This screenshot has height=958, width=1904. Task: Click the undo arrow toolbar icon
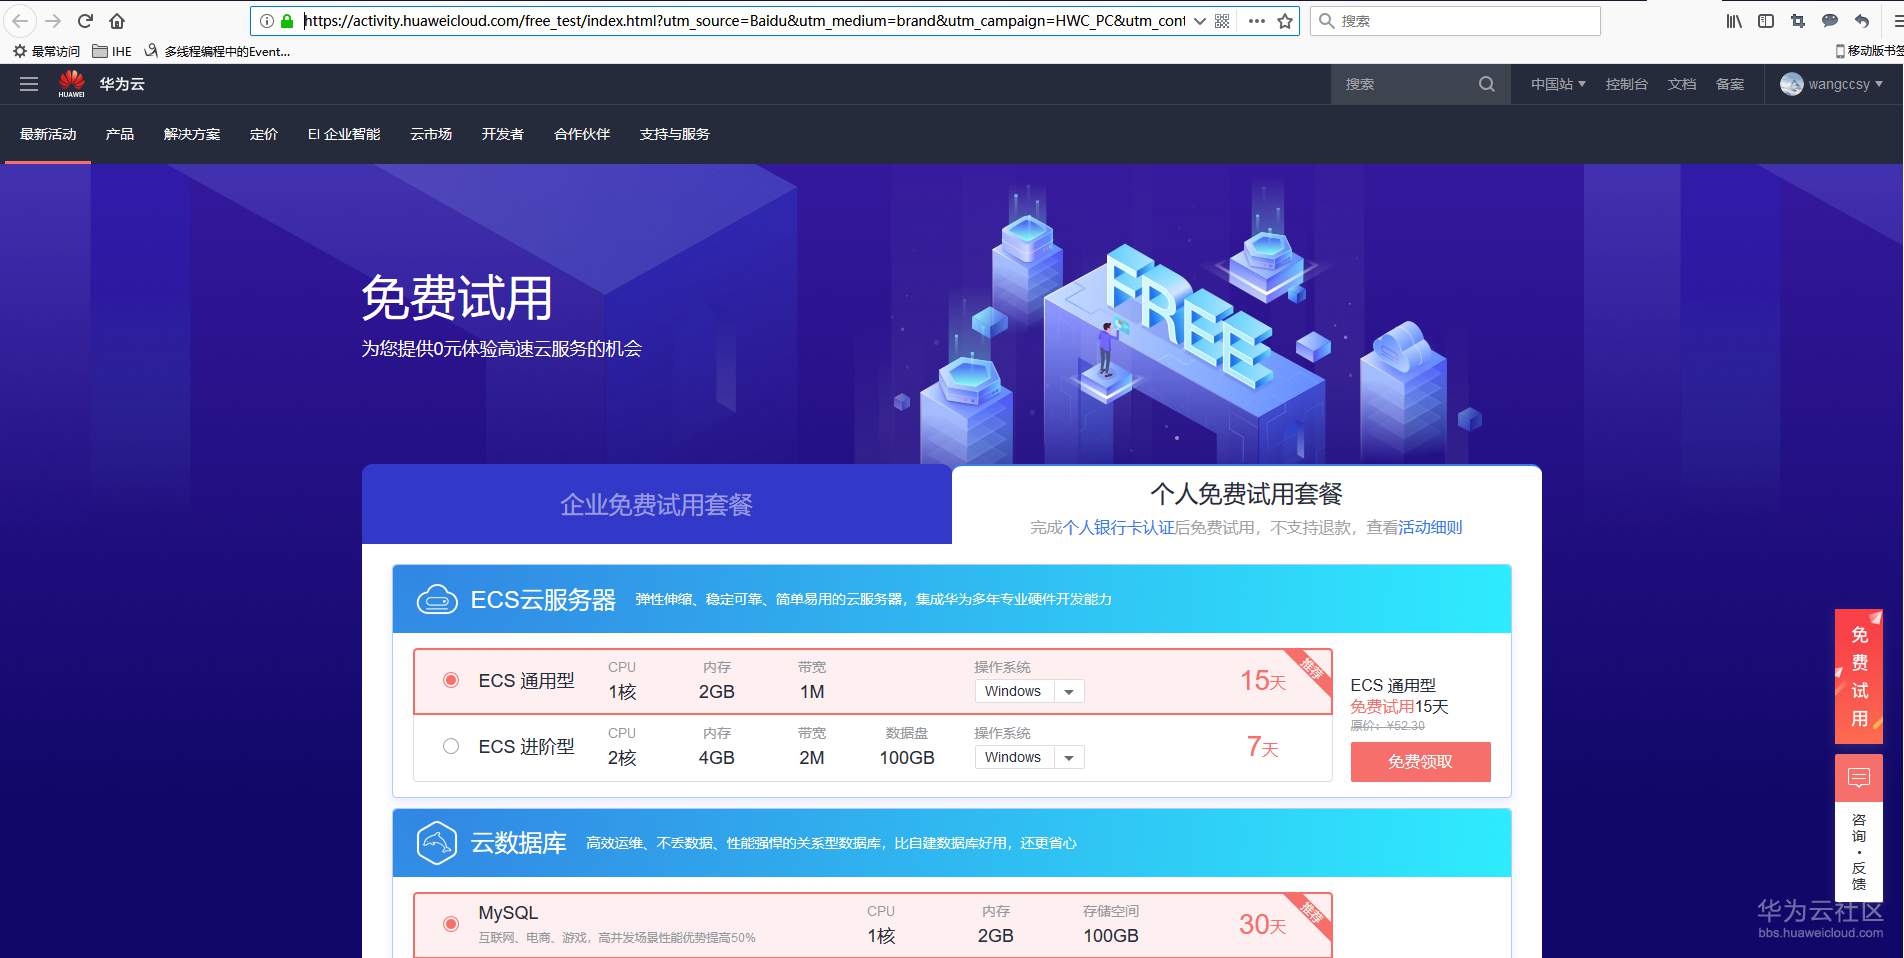pyautogui.click(x=1861, y=21)
